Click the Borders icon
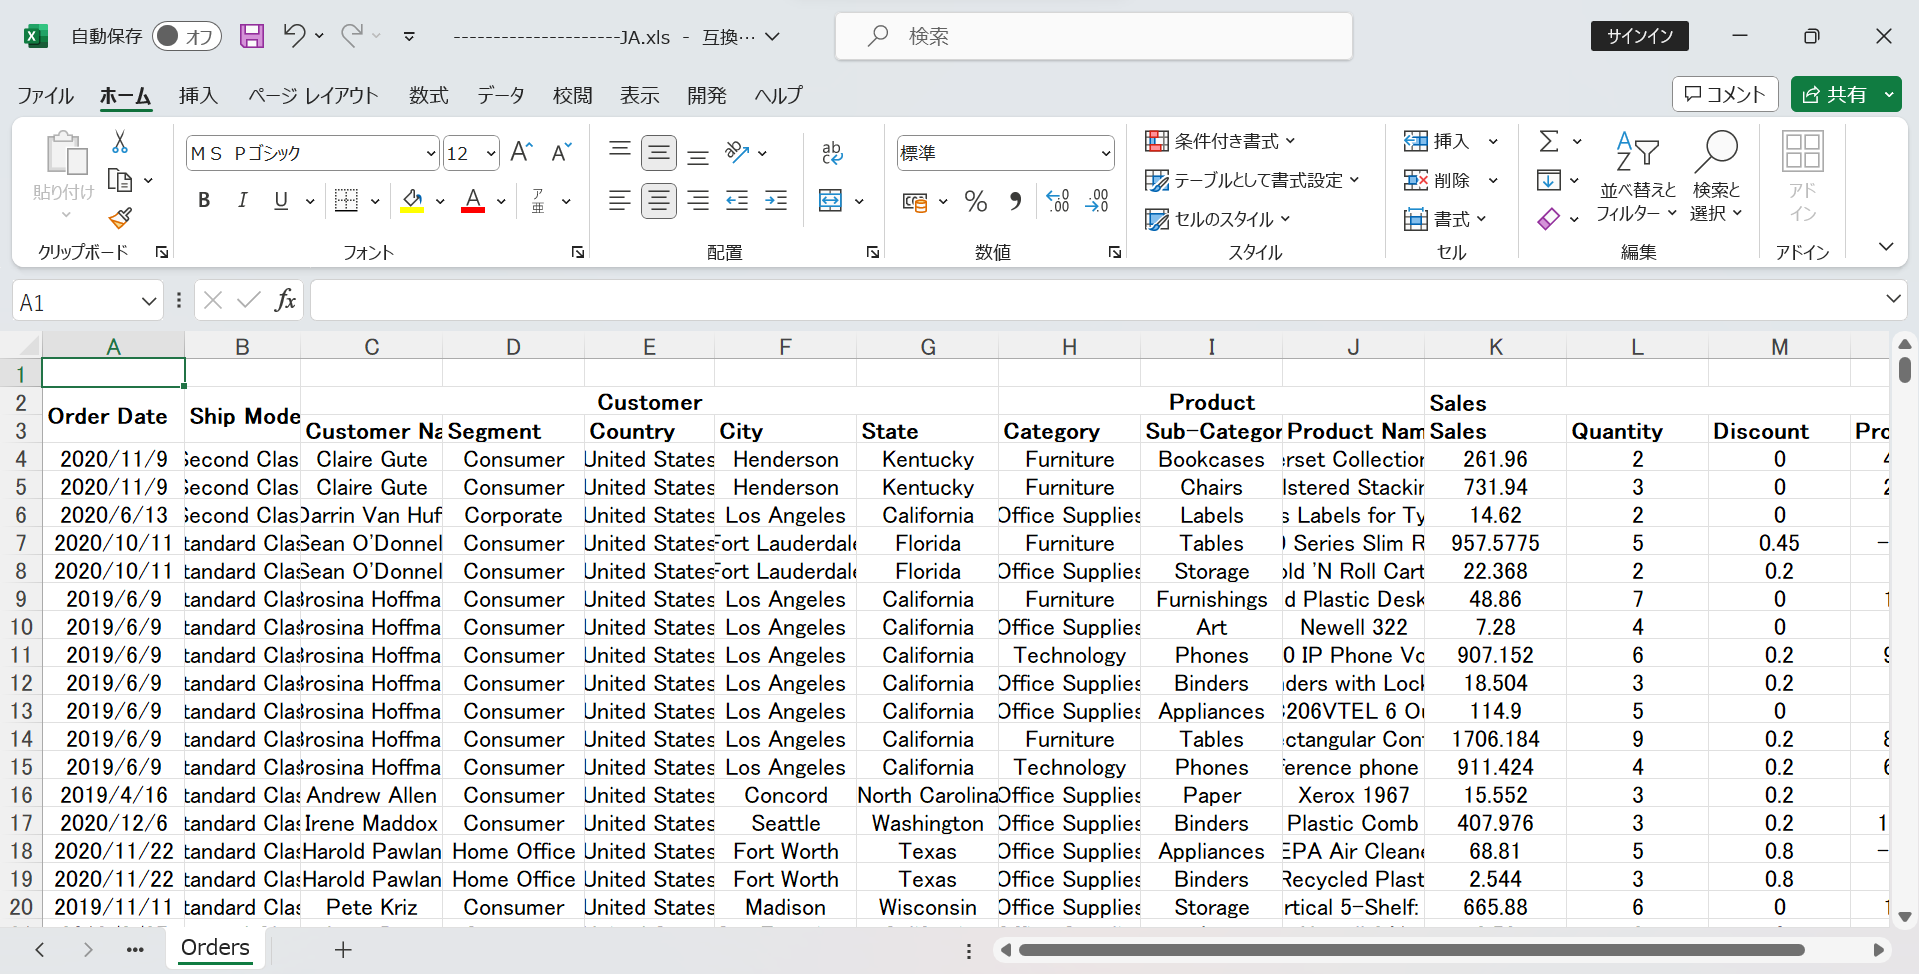This screenshot has width=1919, height=974. pyautogui.click(x=346, y=200)
